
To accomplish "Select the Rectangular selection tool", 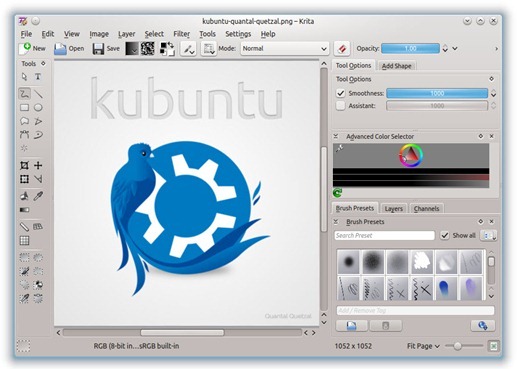I will click(24, 257).
